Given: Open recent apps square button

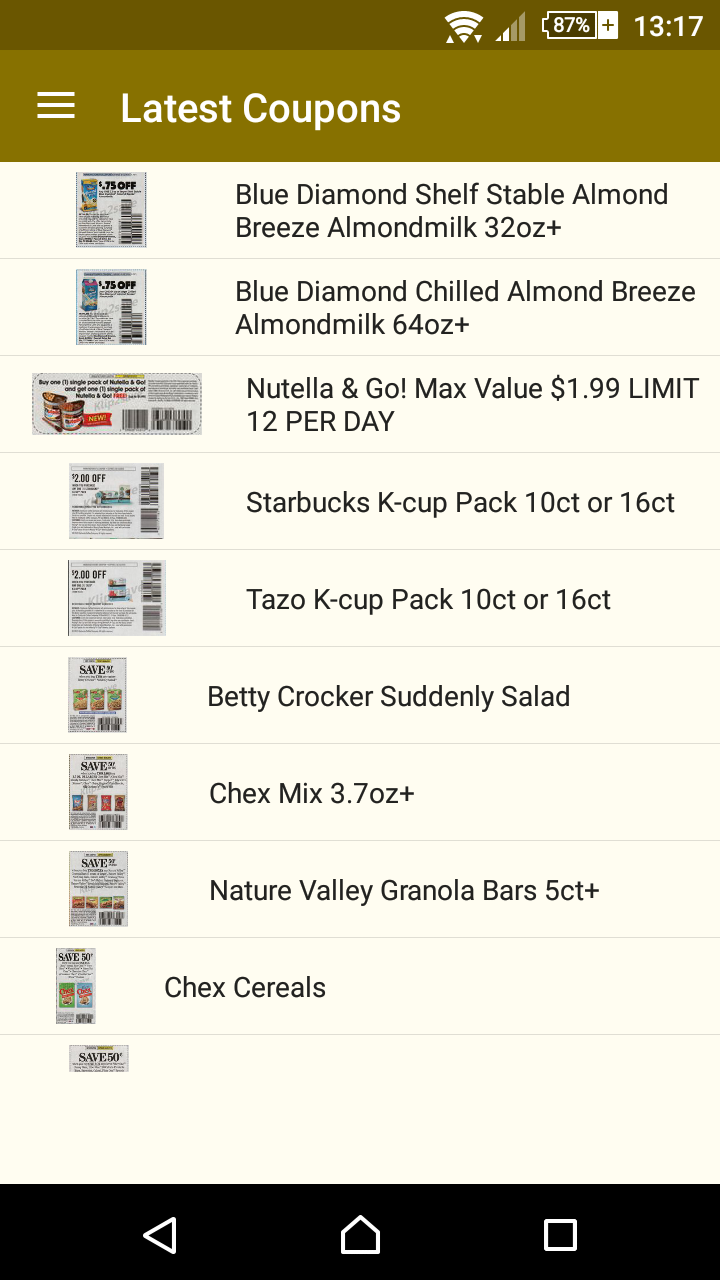Looking at the screenshot, I should tap(560, 1235).
